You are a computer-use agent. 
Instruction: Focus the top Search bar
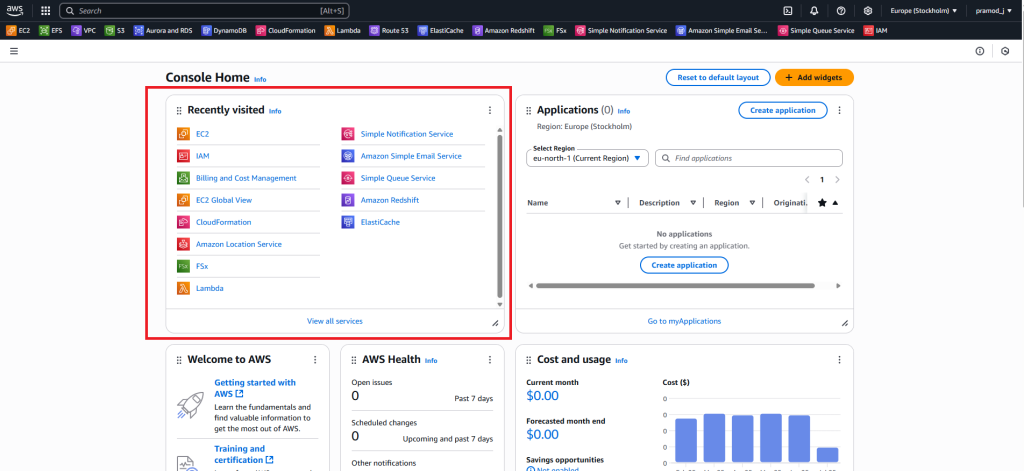coord(204,10)
